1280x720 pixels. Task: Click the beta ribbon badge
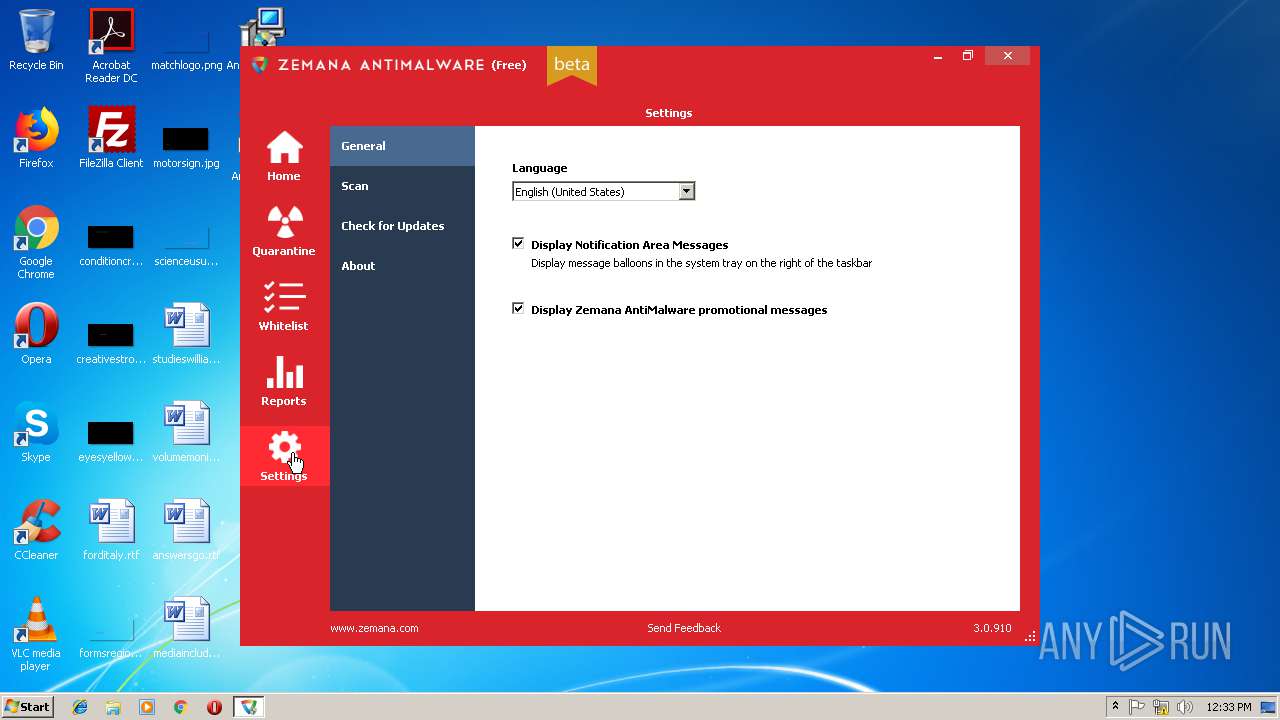(572, 65)
